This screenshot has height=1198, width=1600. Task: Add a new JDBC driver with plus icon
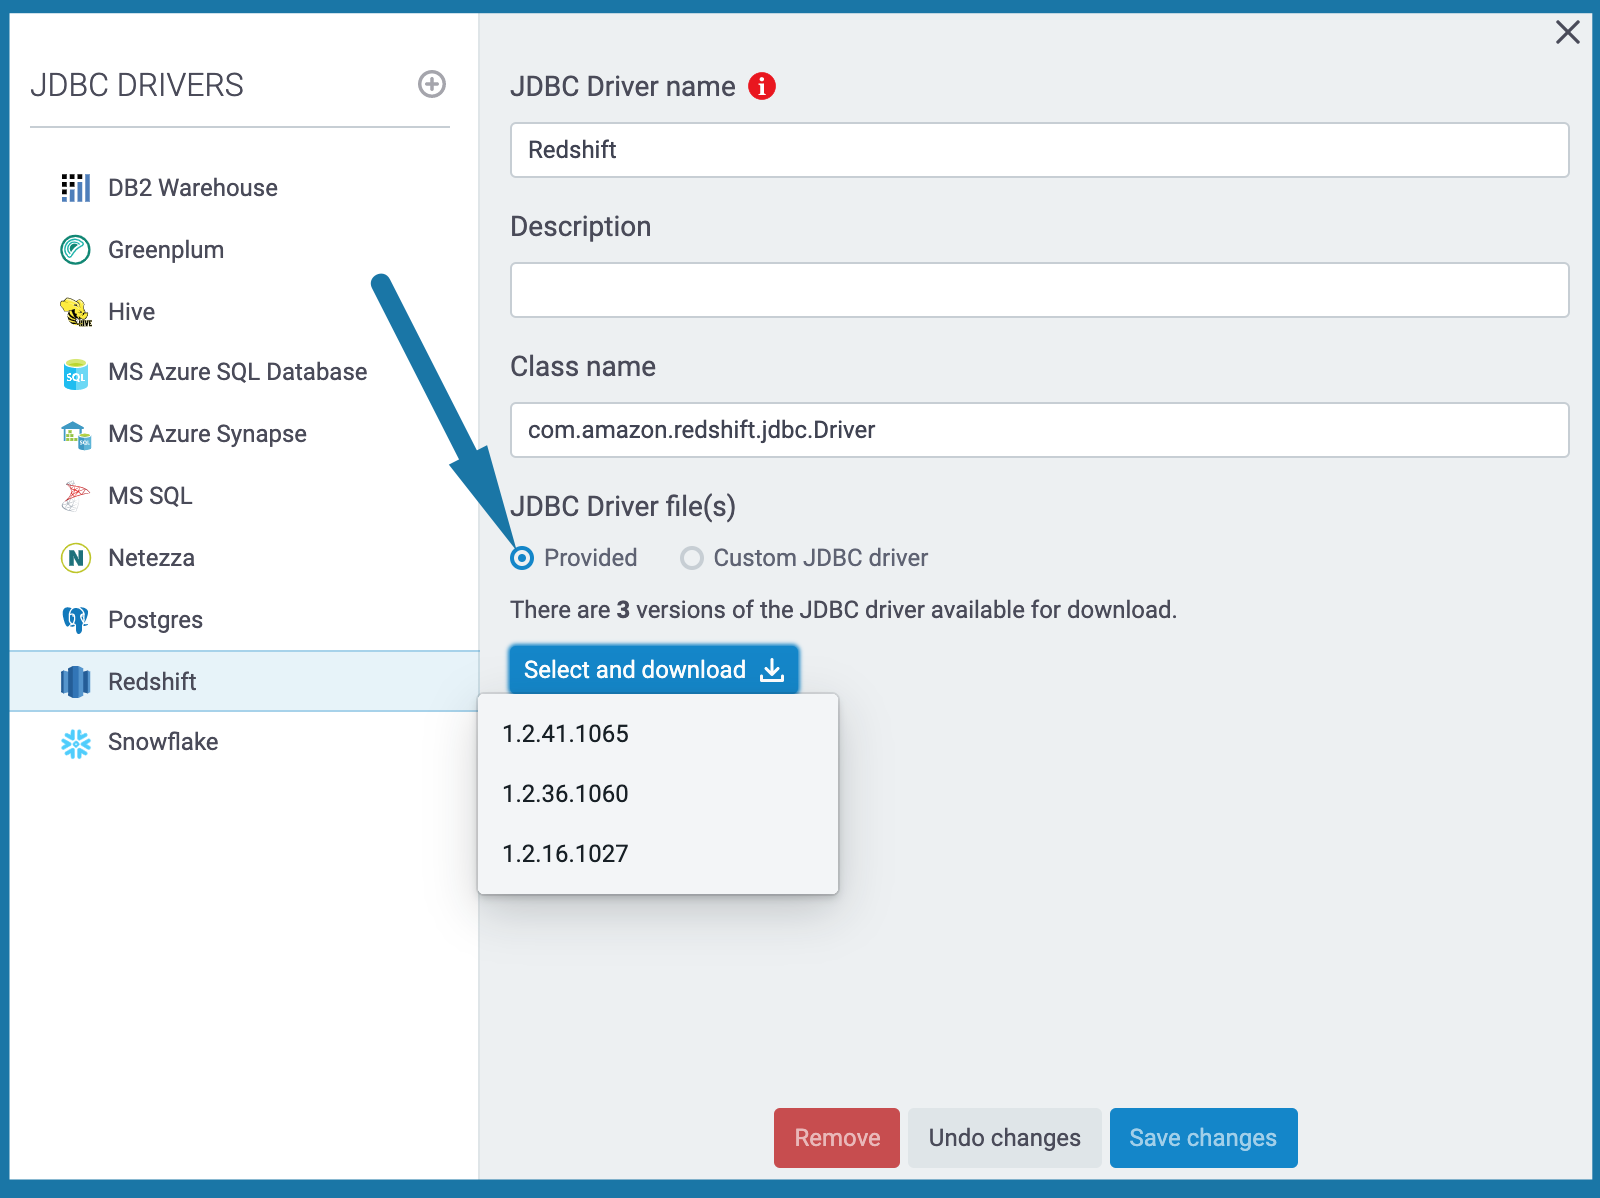point(432,84)
